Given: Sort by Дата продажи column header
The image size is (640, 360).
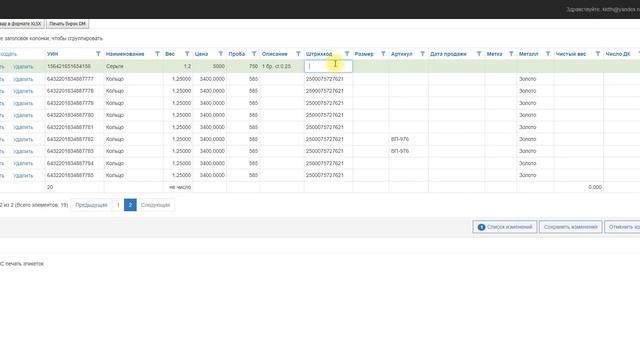Looking at the screenshot, I should [x=448, y=54].
